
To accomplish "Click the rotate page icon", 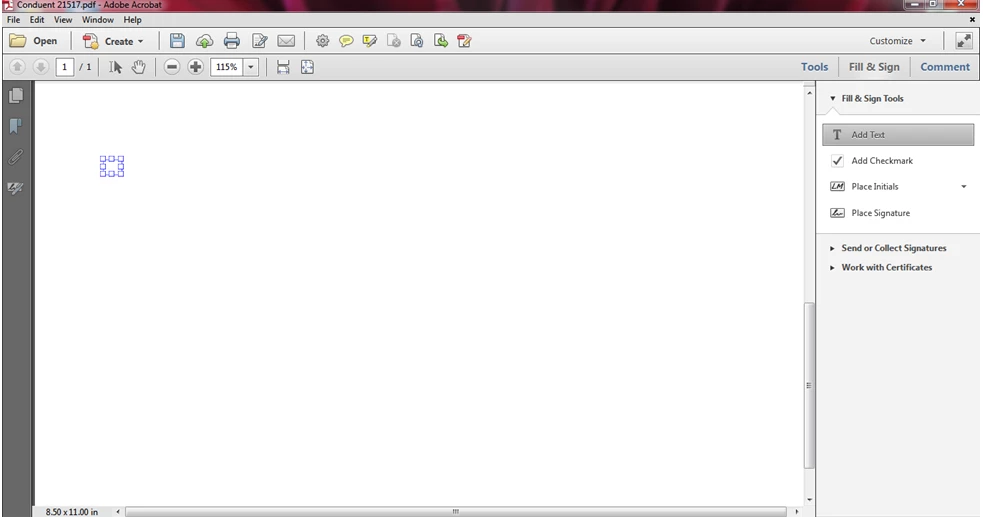I will point(417,41).
